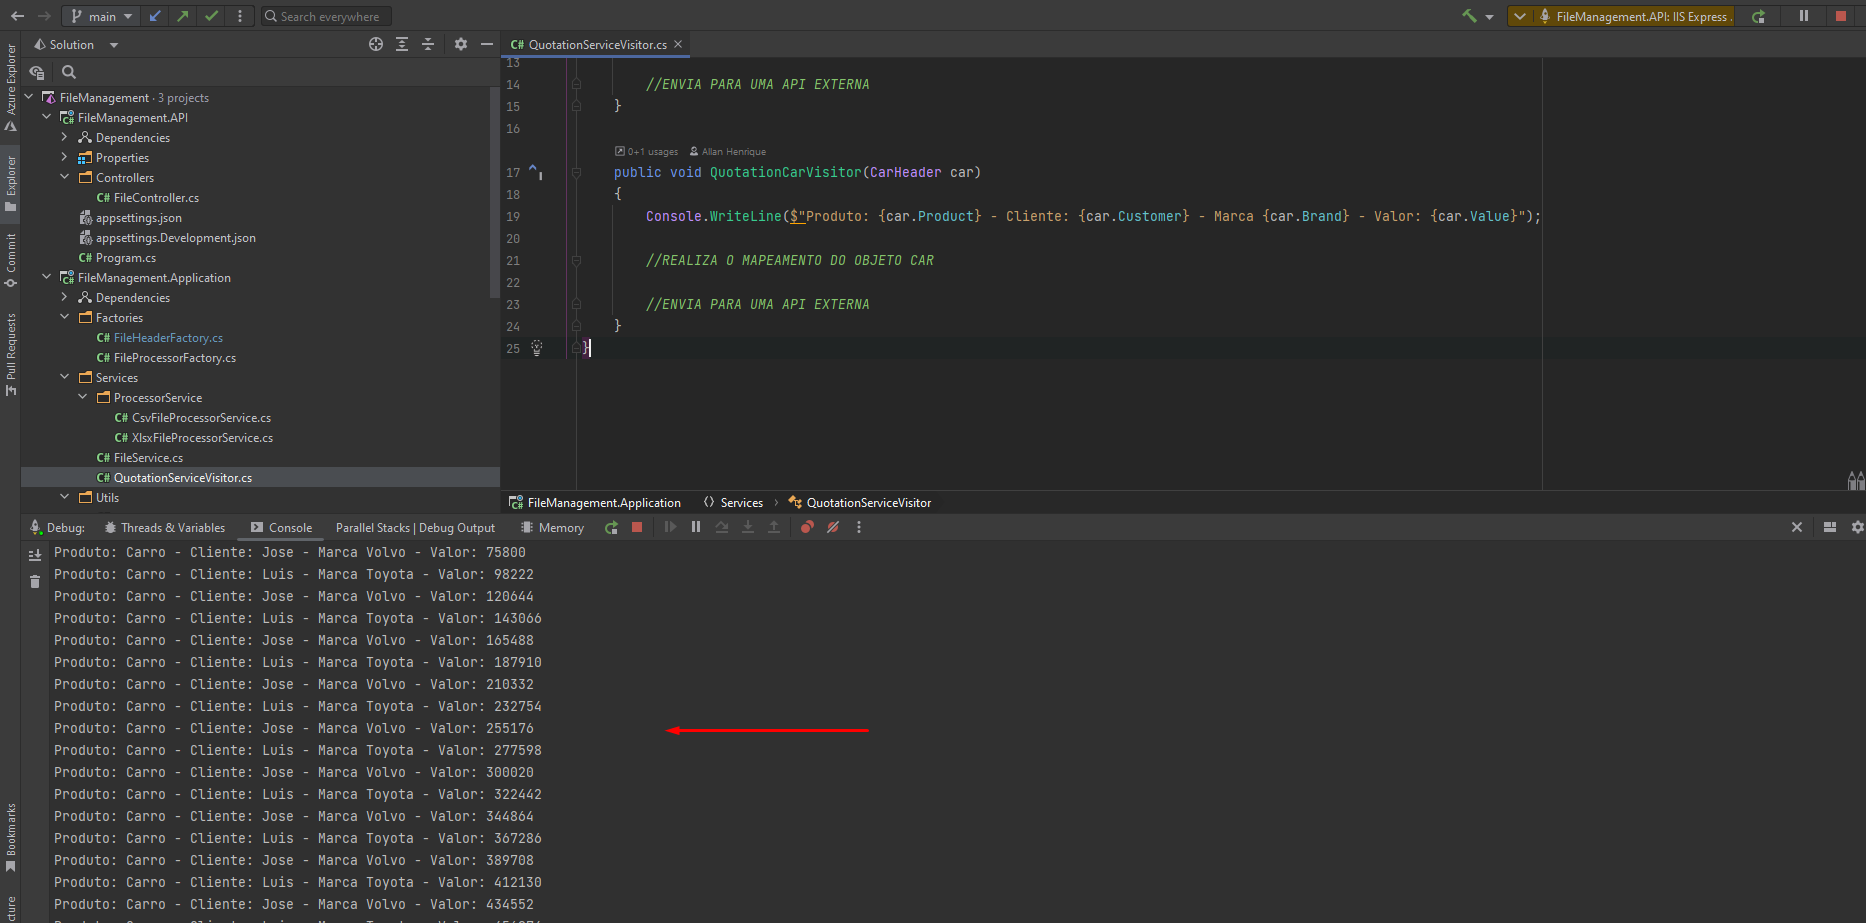Commit changes using the green check icon
The height and width of the screenshot is (923, 1866).
tap(211, 16)
